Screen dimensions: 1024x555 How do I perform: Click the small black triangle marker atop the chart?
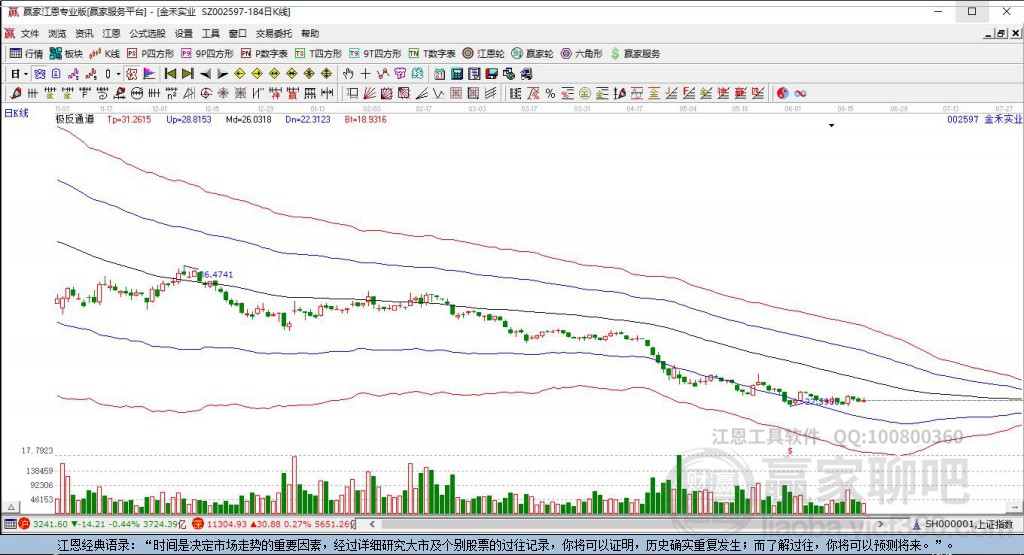click(x=831, y=125)
